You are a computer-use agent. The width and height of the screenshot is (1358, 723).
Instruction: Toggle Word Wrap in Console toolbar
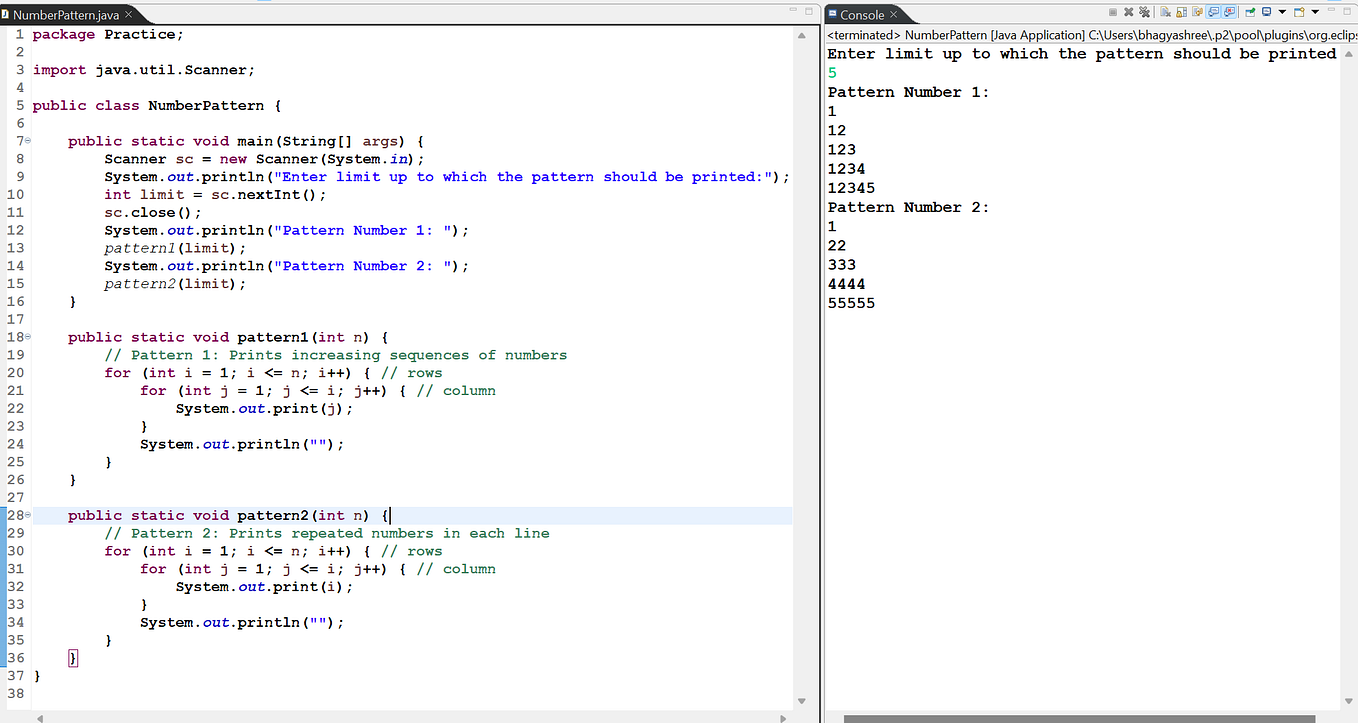click(1197, 12)
